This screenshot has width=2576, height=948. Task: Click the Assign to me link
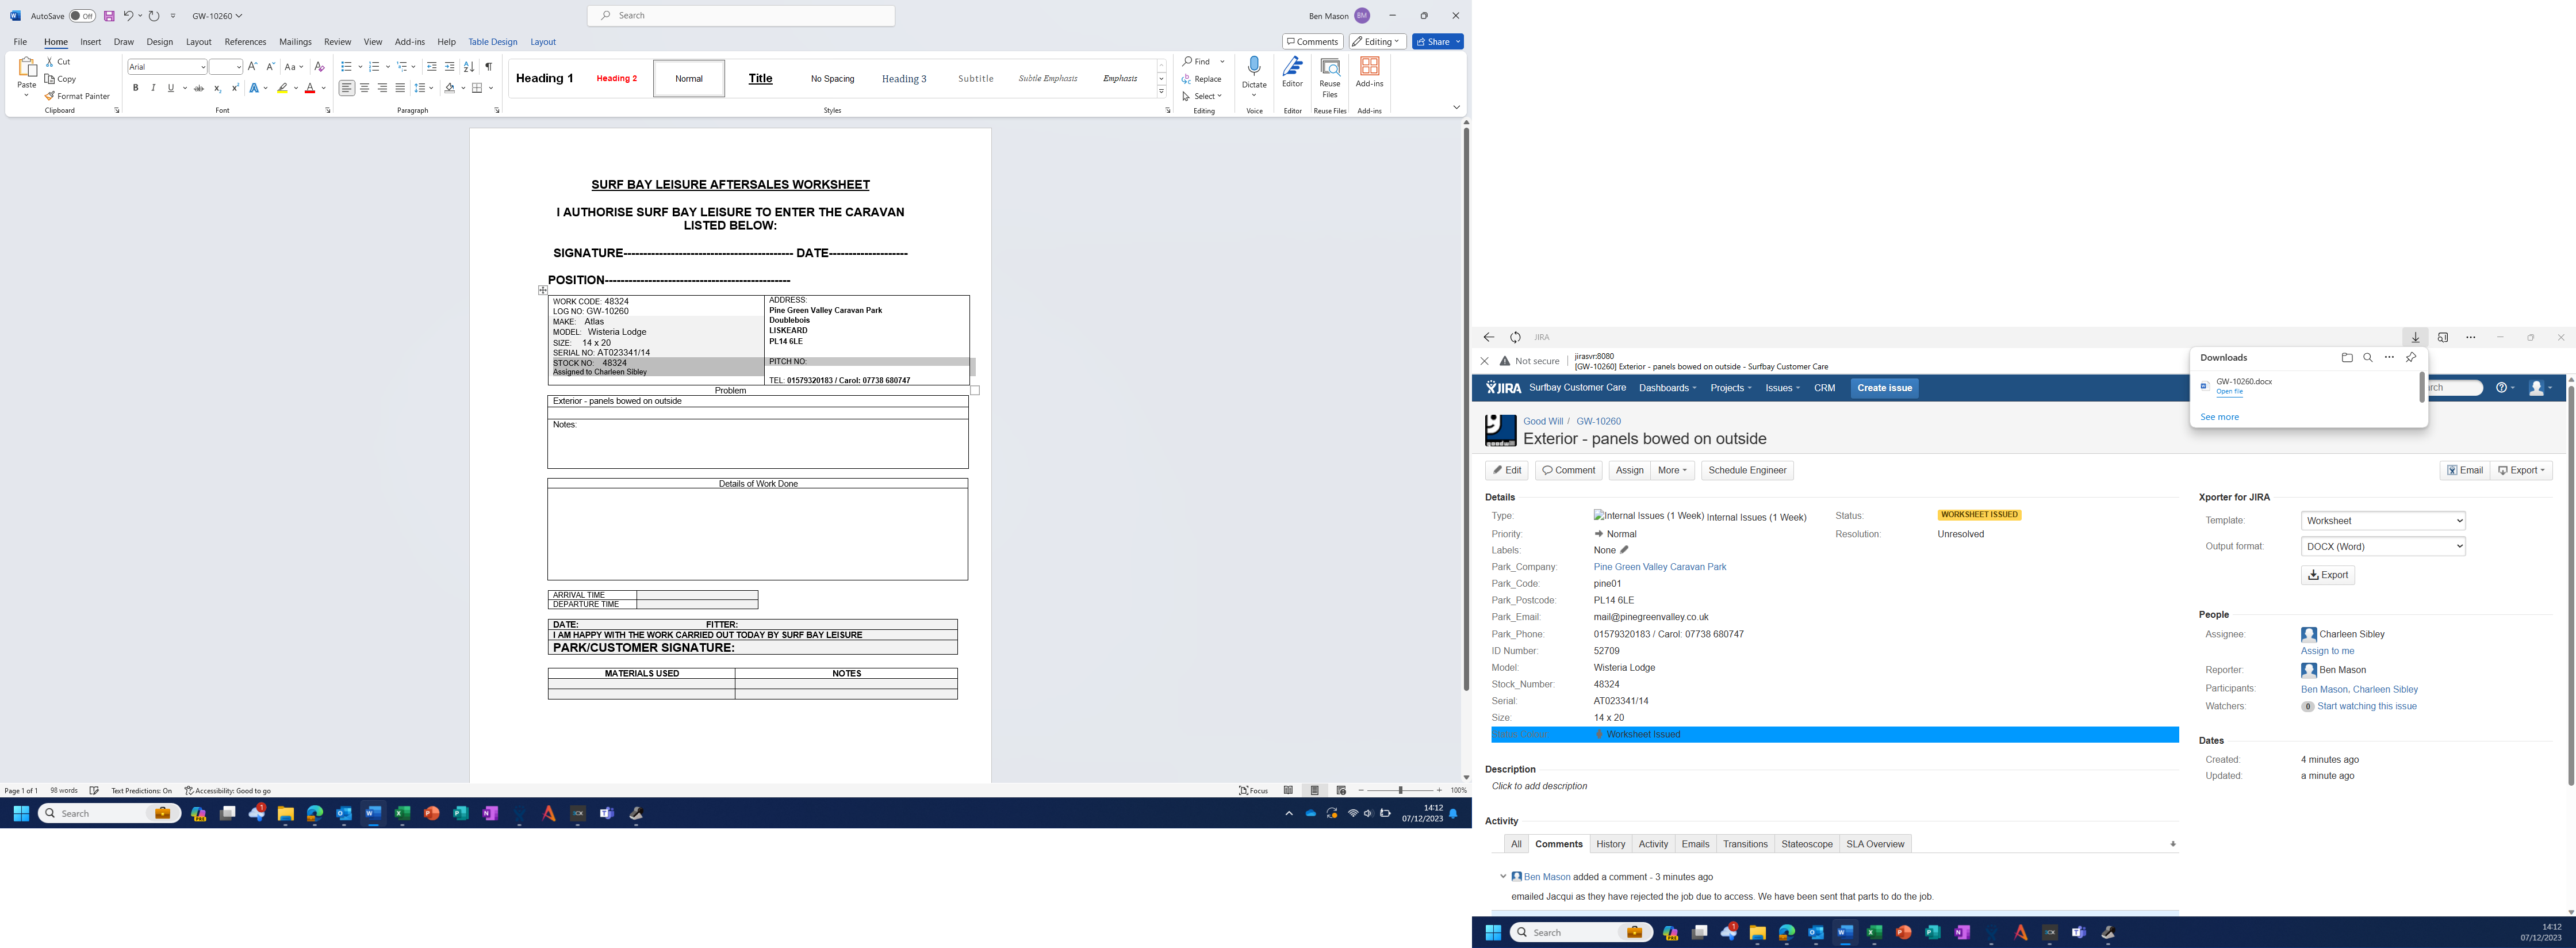coord(2327,651)
